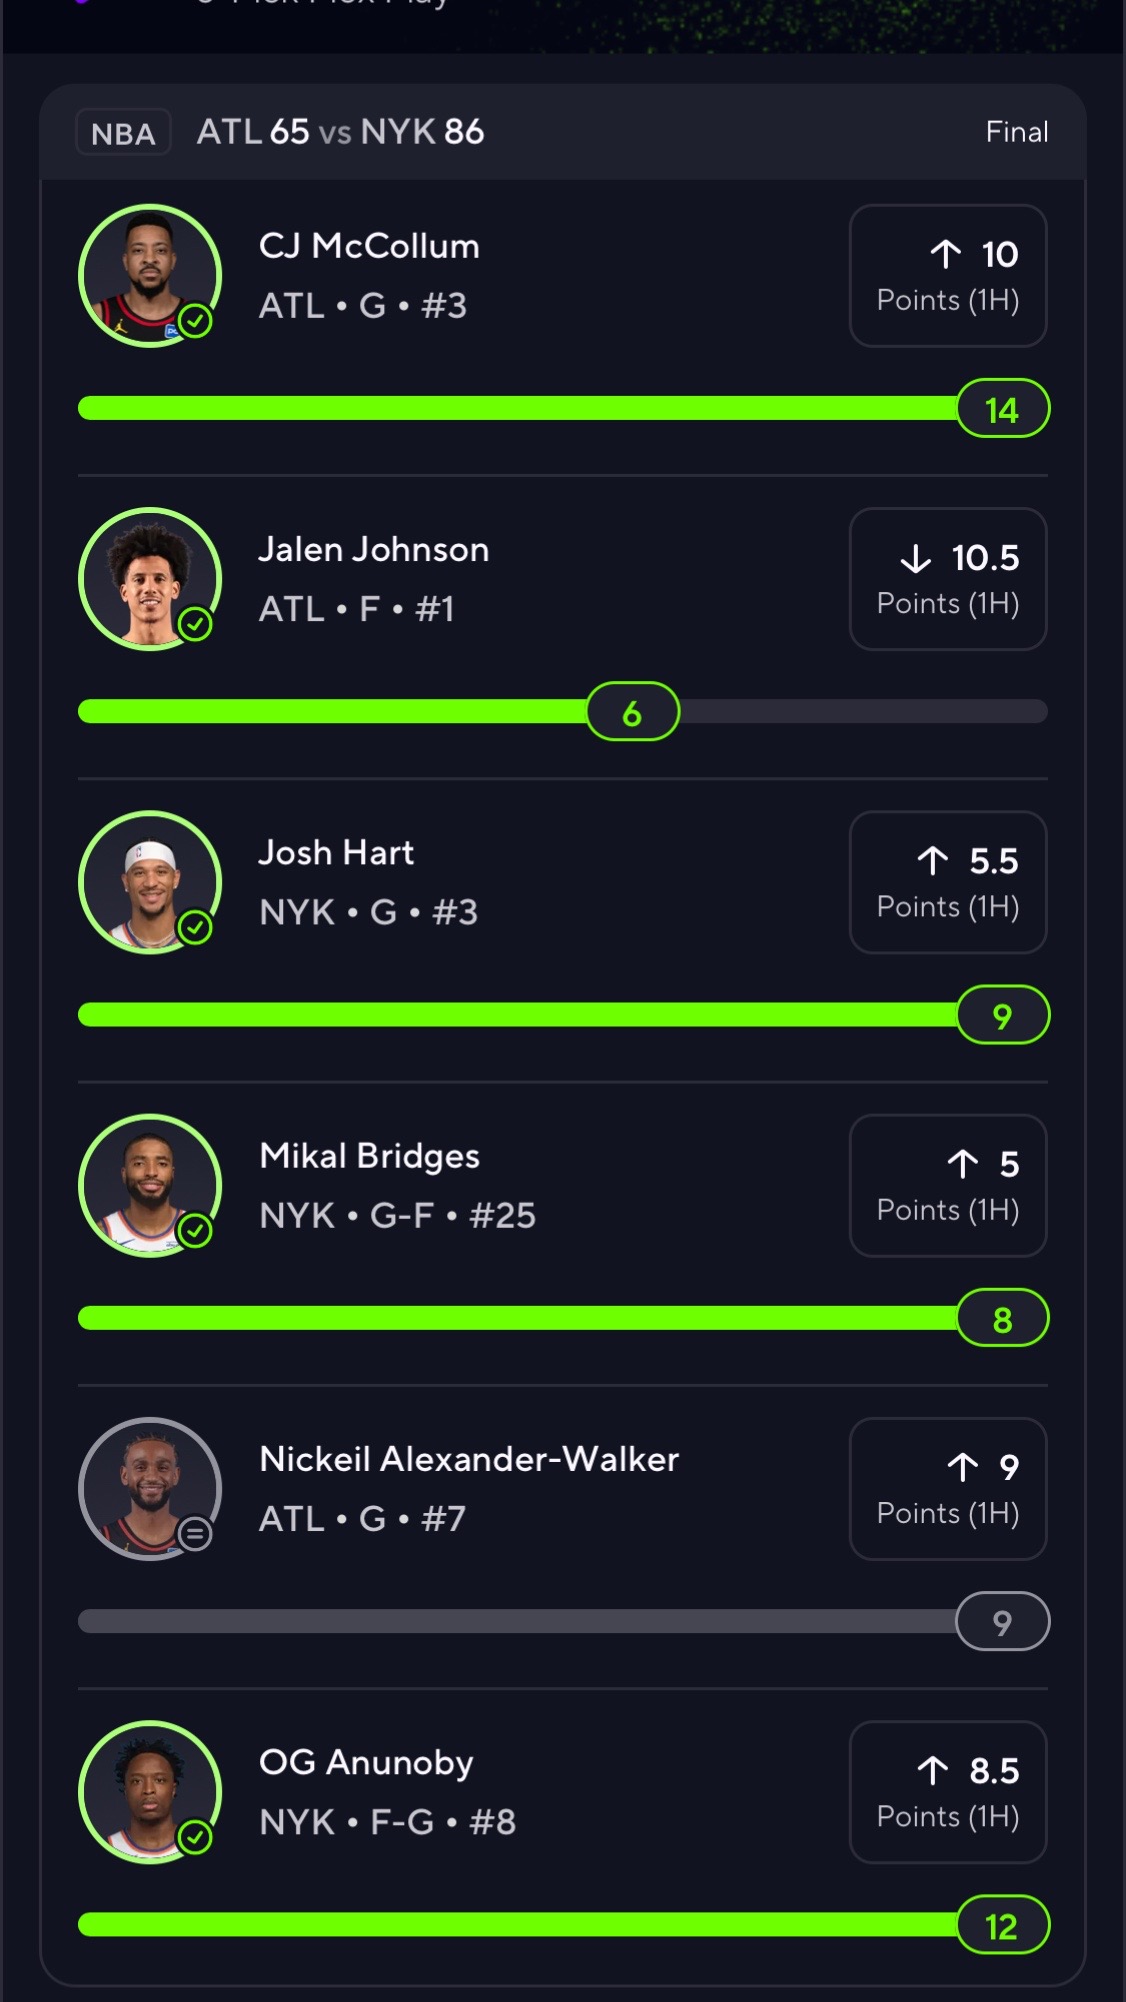This screenshot has width=1126, height=2002.
Task: Open OG Anunoby's player photo
Action: pos(150,1791)
